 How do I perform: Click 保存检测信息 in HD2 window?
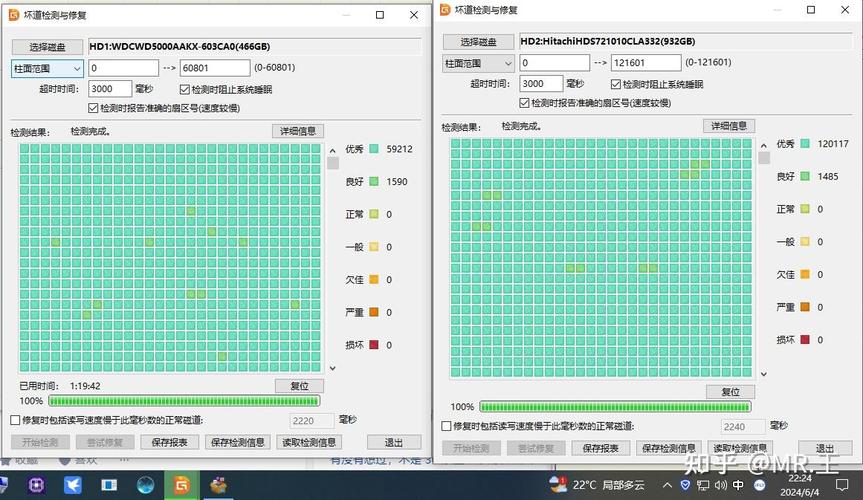tap(669, 448)
